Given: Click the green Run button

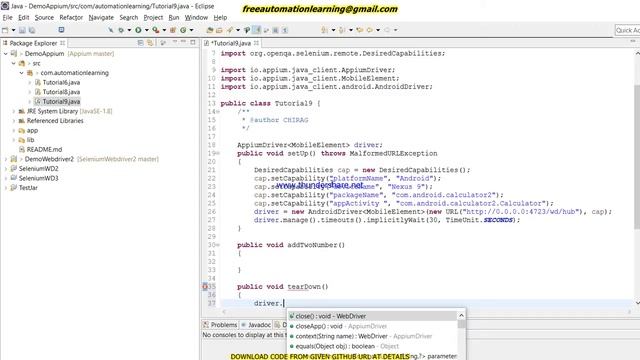Looking at the screenshot, I should 138,30.
